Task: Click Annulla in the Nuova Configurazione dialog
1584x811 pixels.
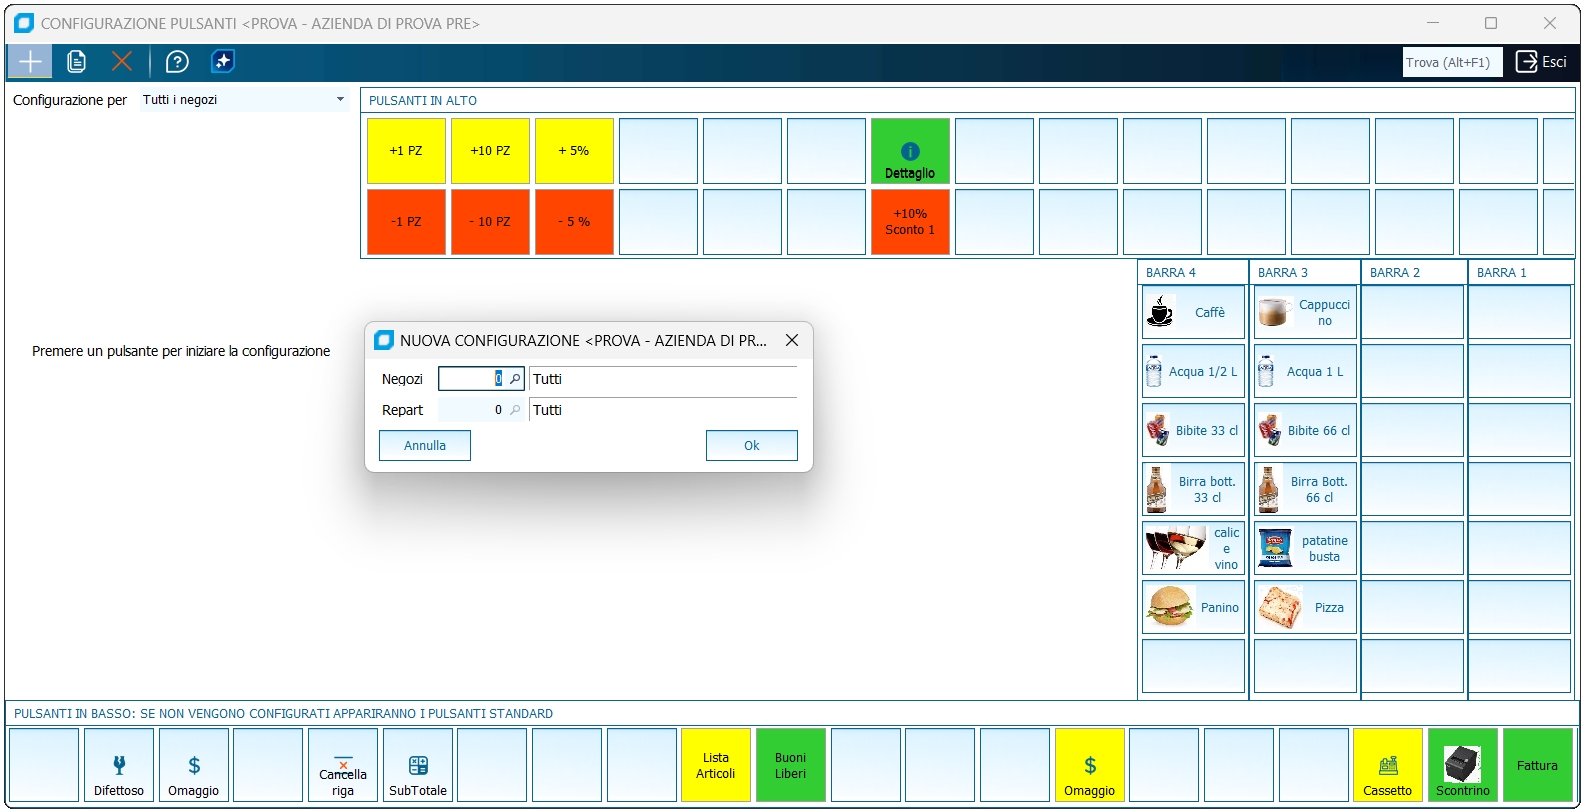Action: point(425,446)
